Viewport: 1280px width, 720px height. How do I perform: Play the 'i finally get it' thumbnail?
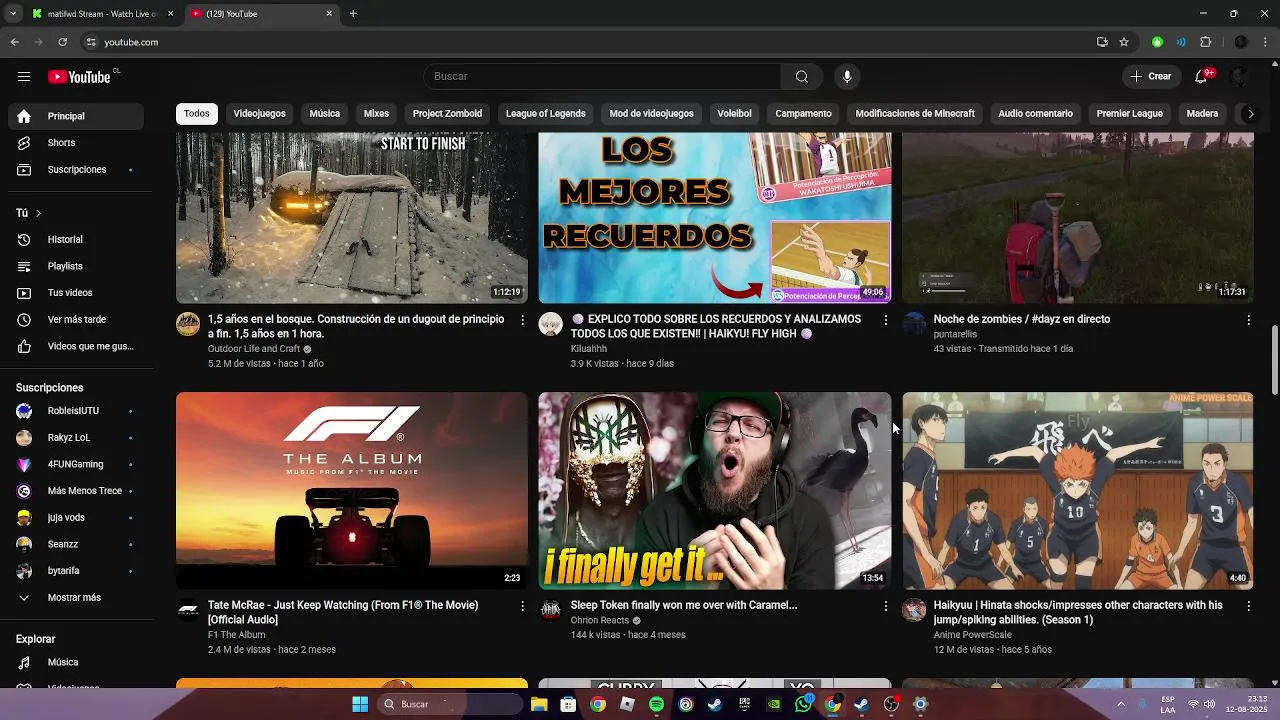[x=715, y=490]
